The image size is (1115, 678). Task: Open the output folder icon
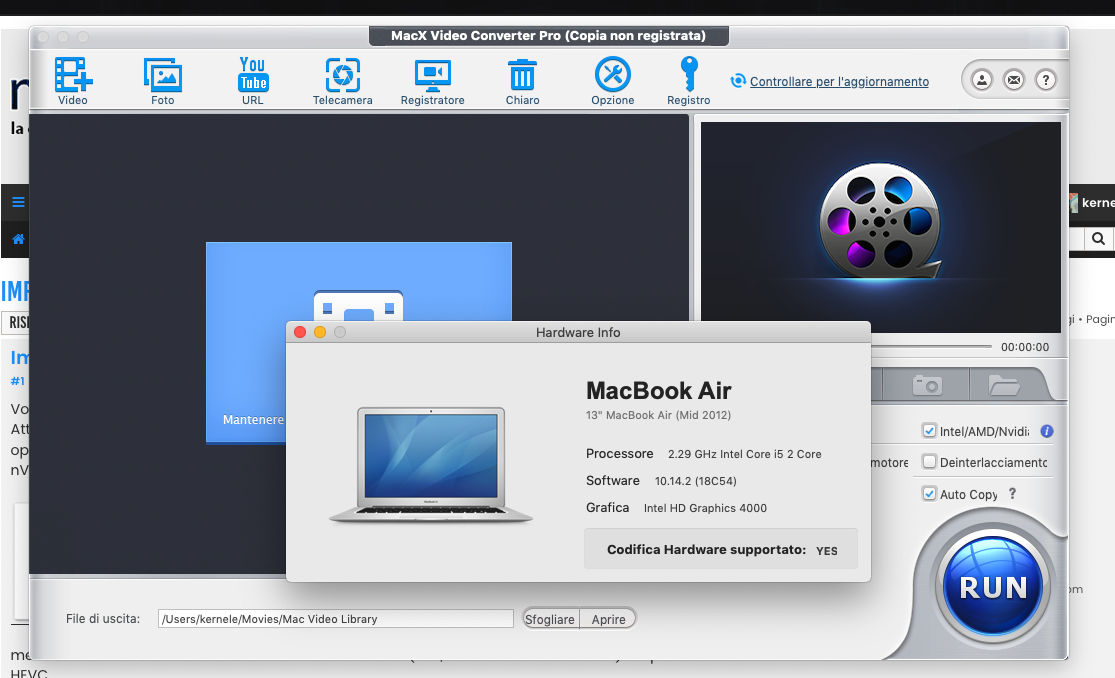(x=1004, y=385)
